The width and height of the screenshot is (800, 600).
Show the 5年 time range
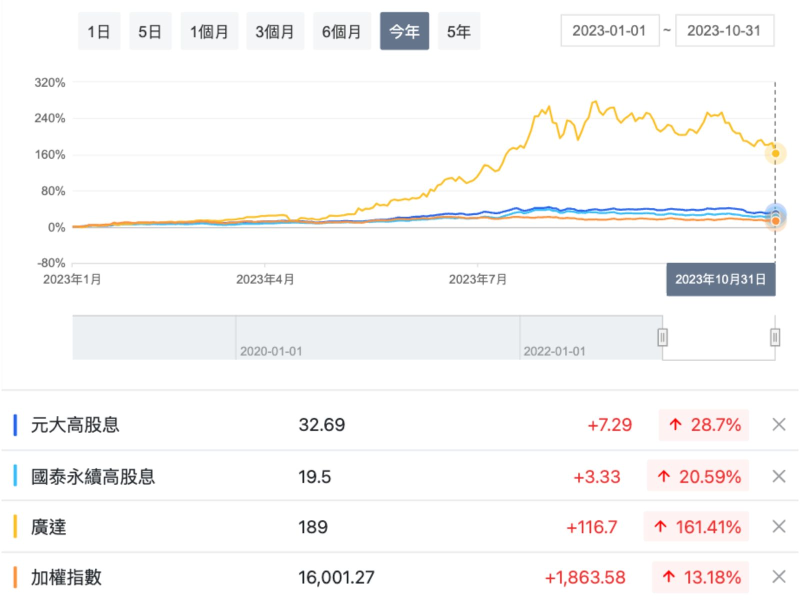click(459, 31)
